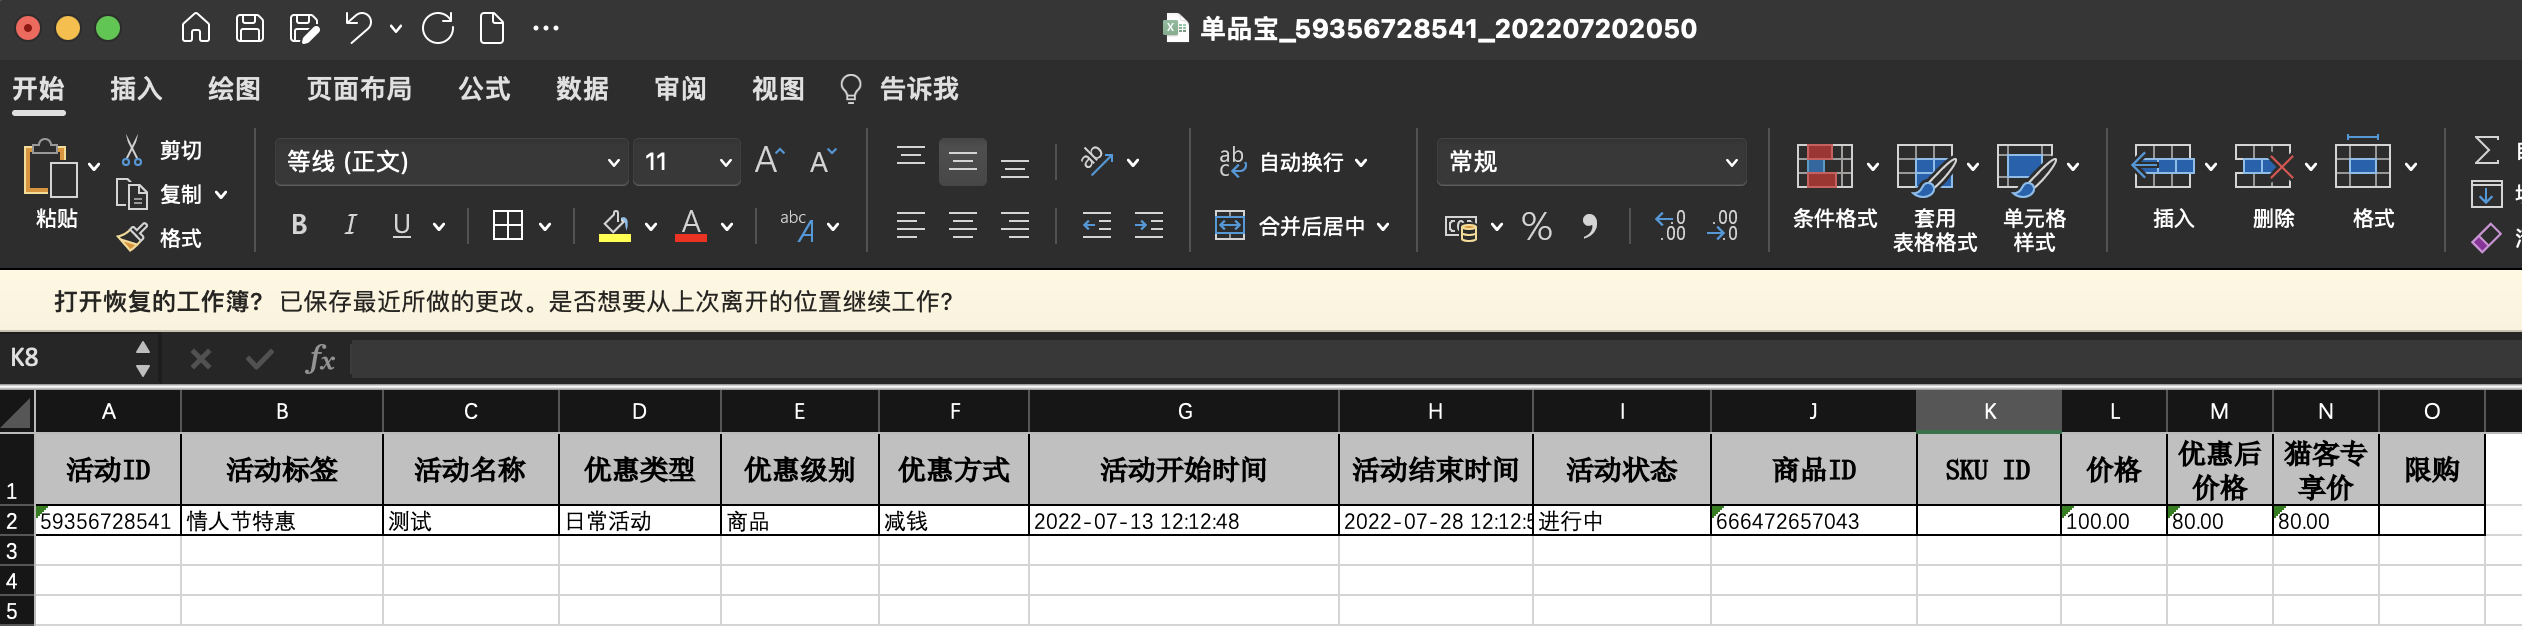Open 套用表格格式 table format gallery
This screenshot has width=2522, height=626.
(x=1935, y=198)
